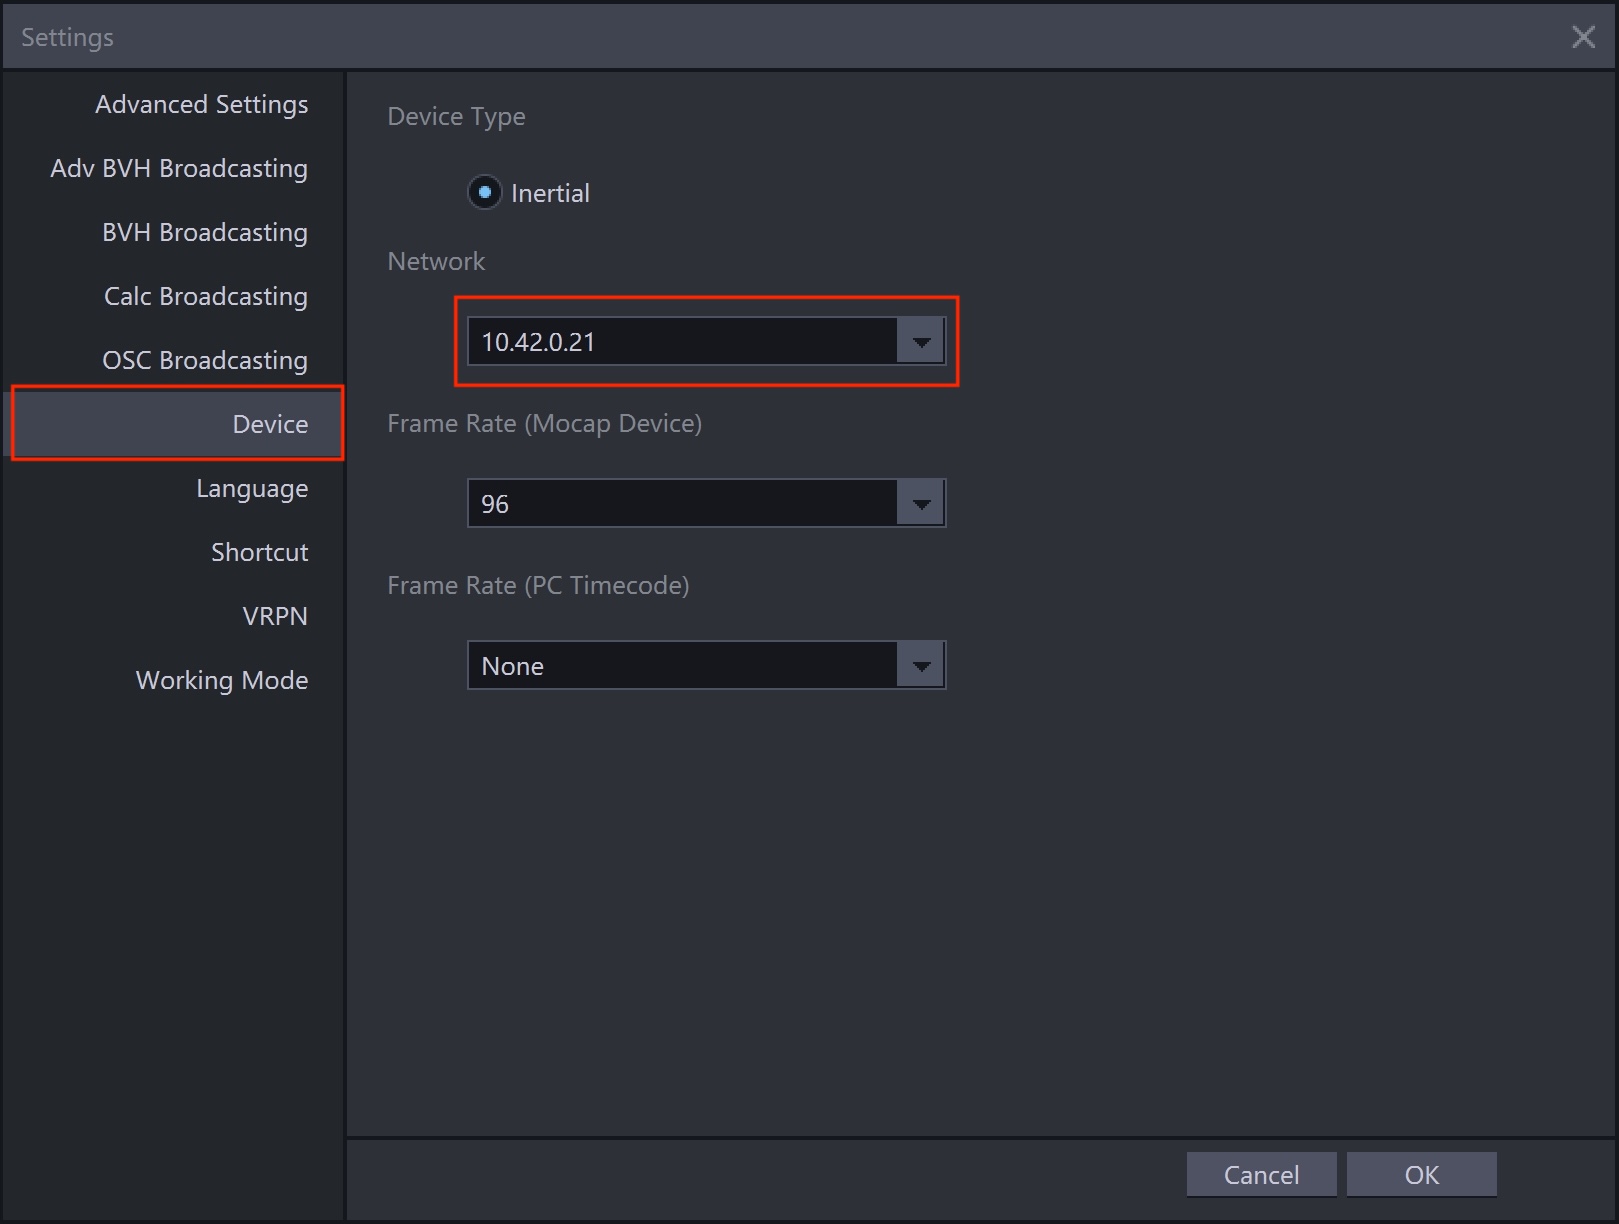
Task: Click the frame rate value 96
Action: pos(682,504)
